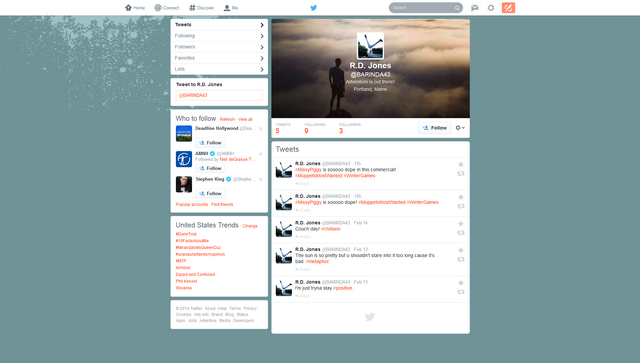Click View all in Who to follow

tap(245, 119)
